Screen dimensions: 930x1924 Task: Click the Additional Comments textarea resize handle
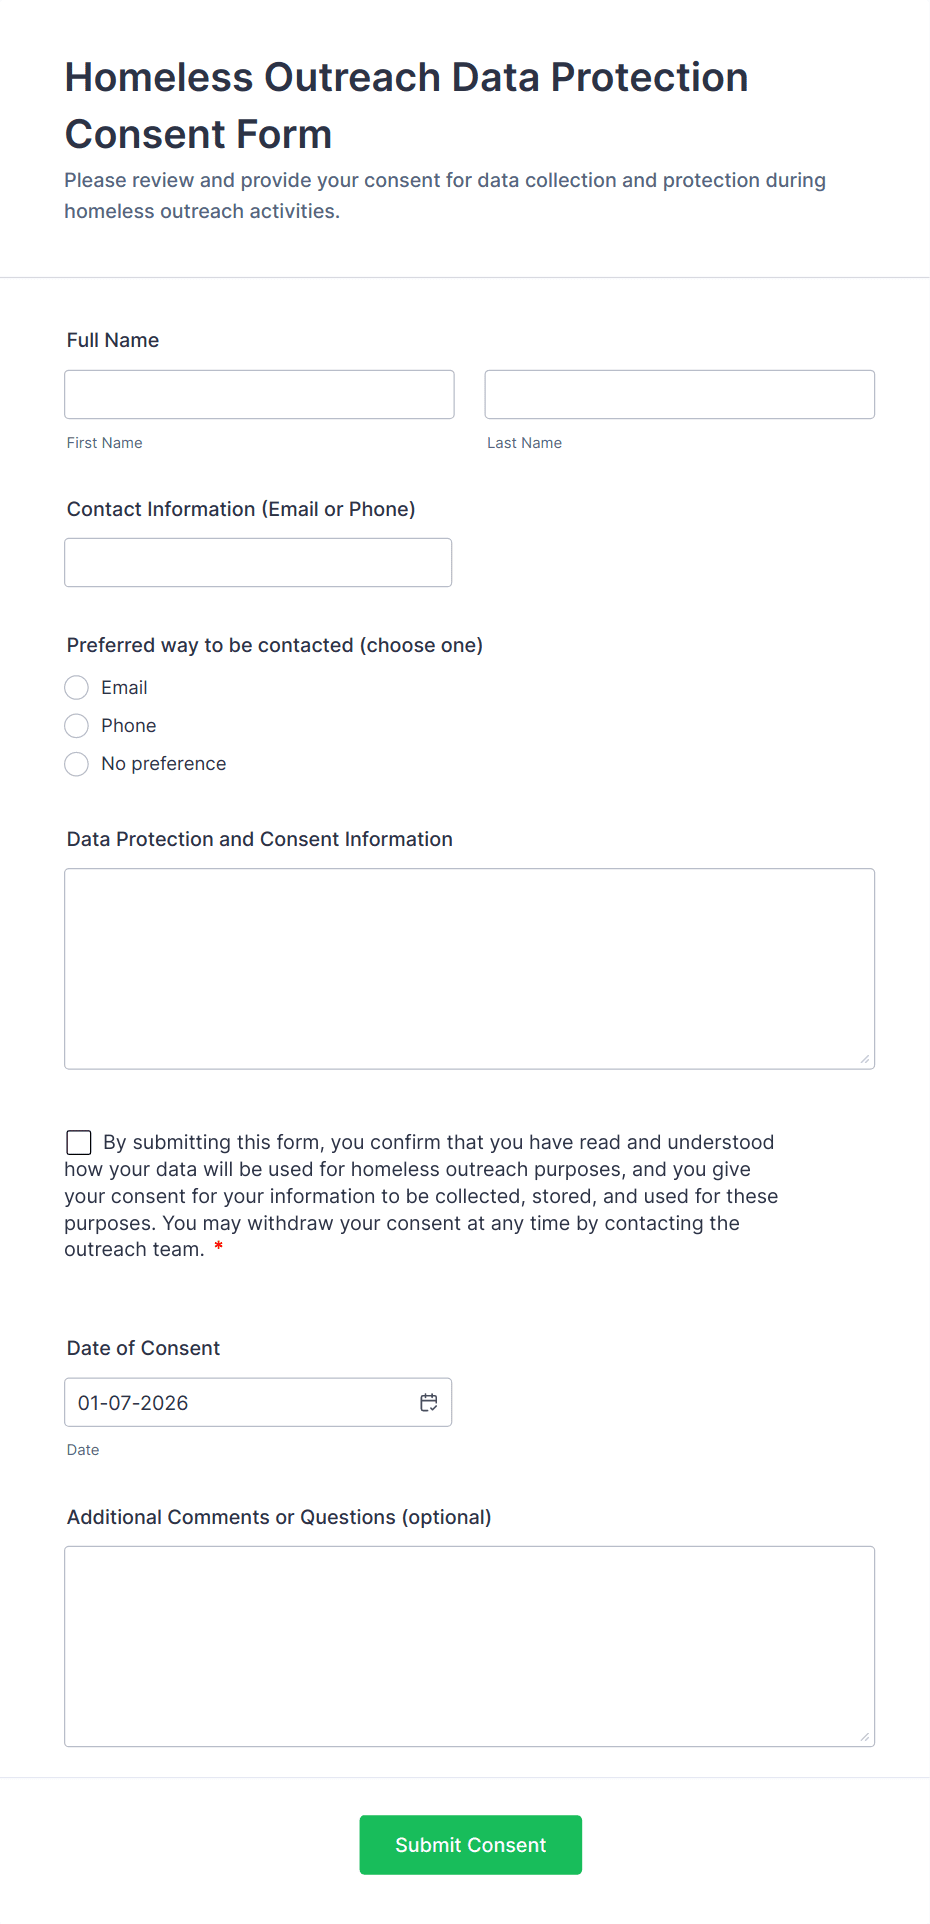(x=865, y=1737)
